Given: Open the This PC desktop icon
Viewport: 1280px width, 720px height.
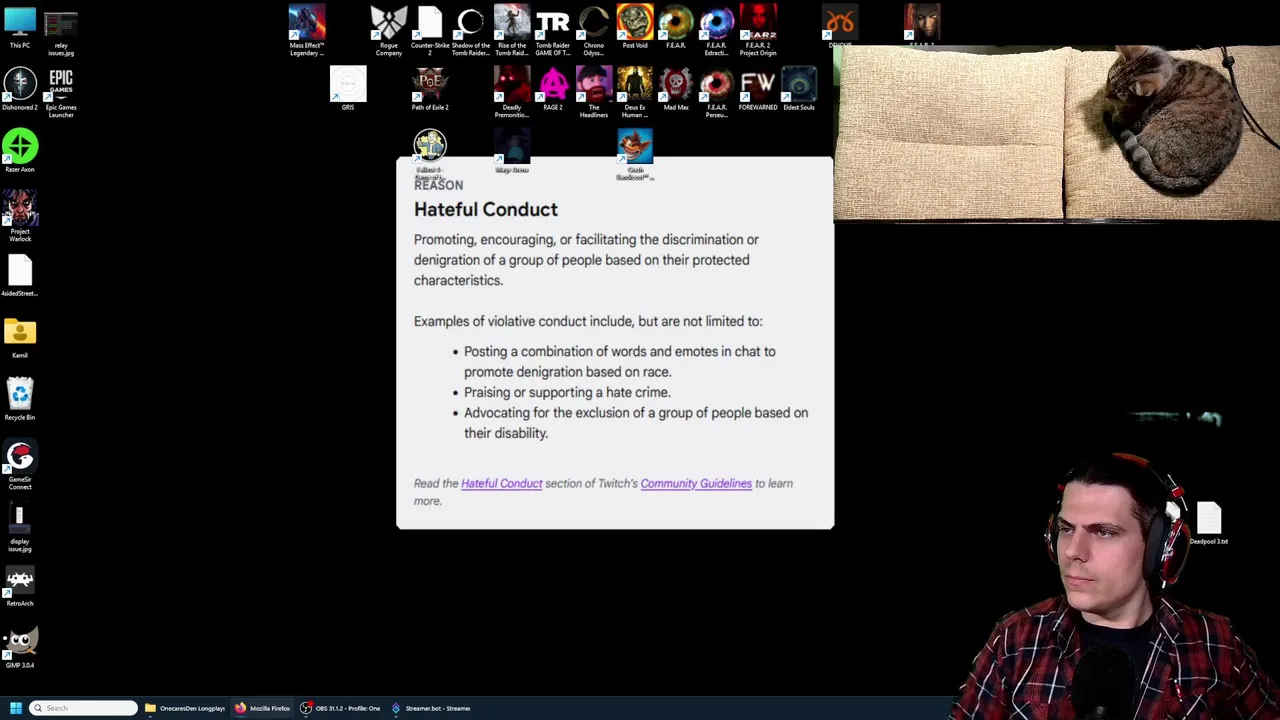Looking at the screenshot, I should pyautogui.click(x=20, y=28).
